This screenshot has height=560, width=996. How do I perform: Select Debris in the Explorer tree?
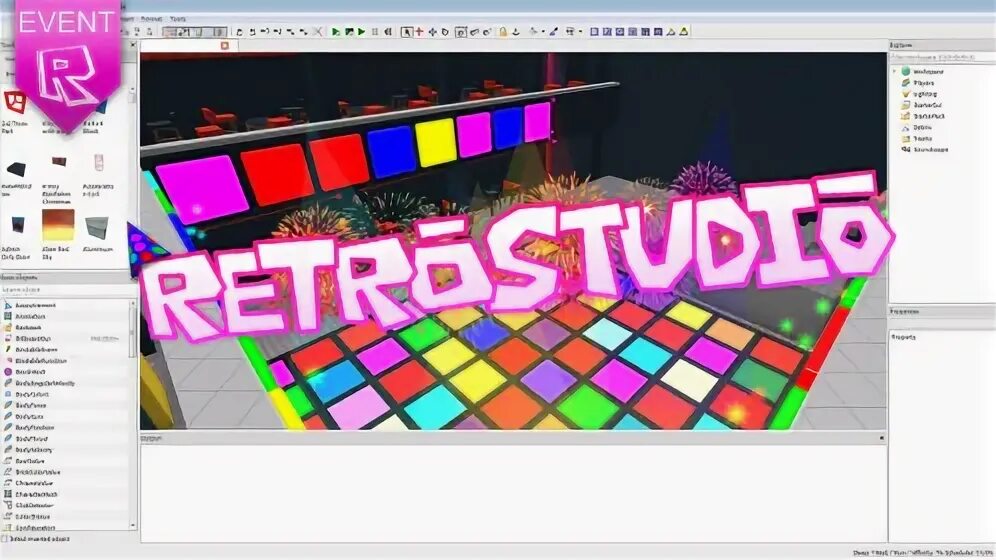tap(922, 127)
